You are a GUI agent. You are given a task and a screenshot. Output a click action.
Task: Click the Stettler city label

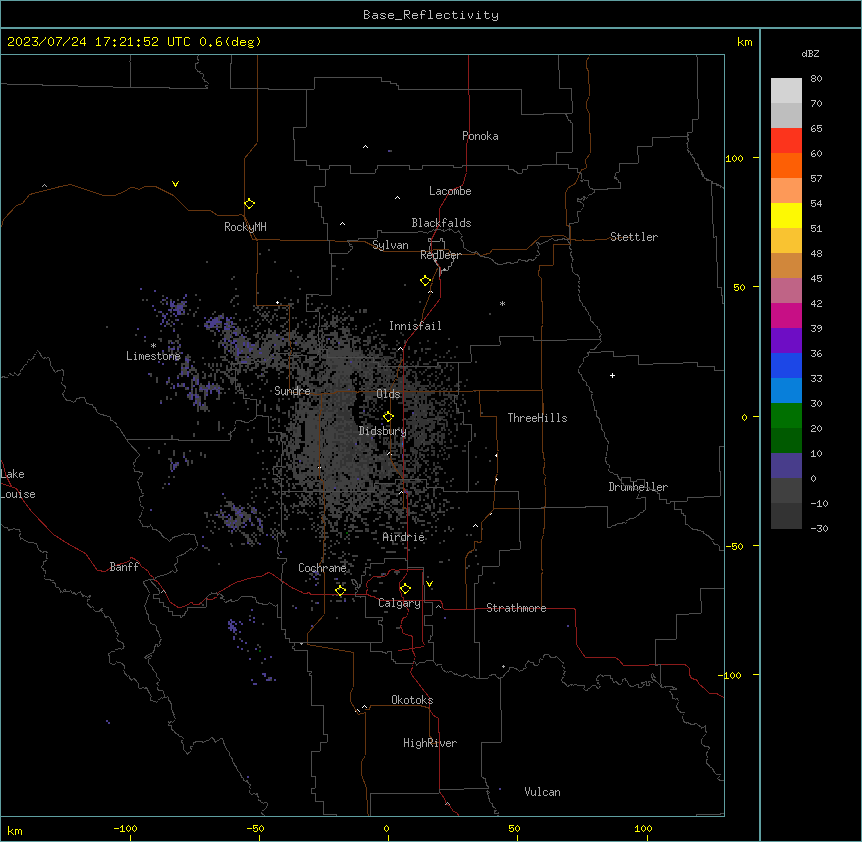point(634,237)
